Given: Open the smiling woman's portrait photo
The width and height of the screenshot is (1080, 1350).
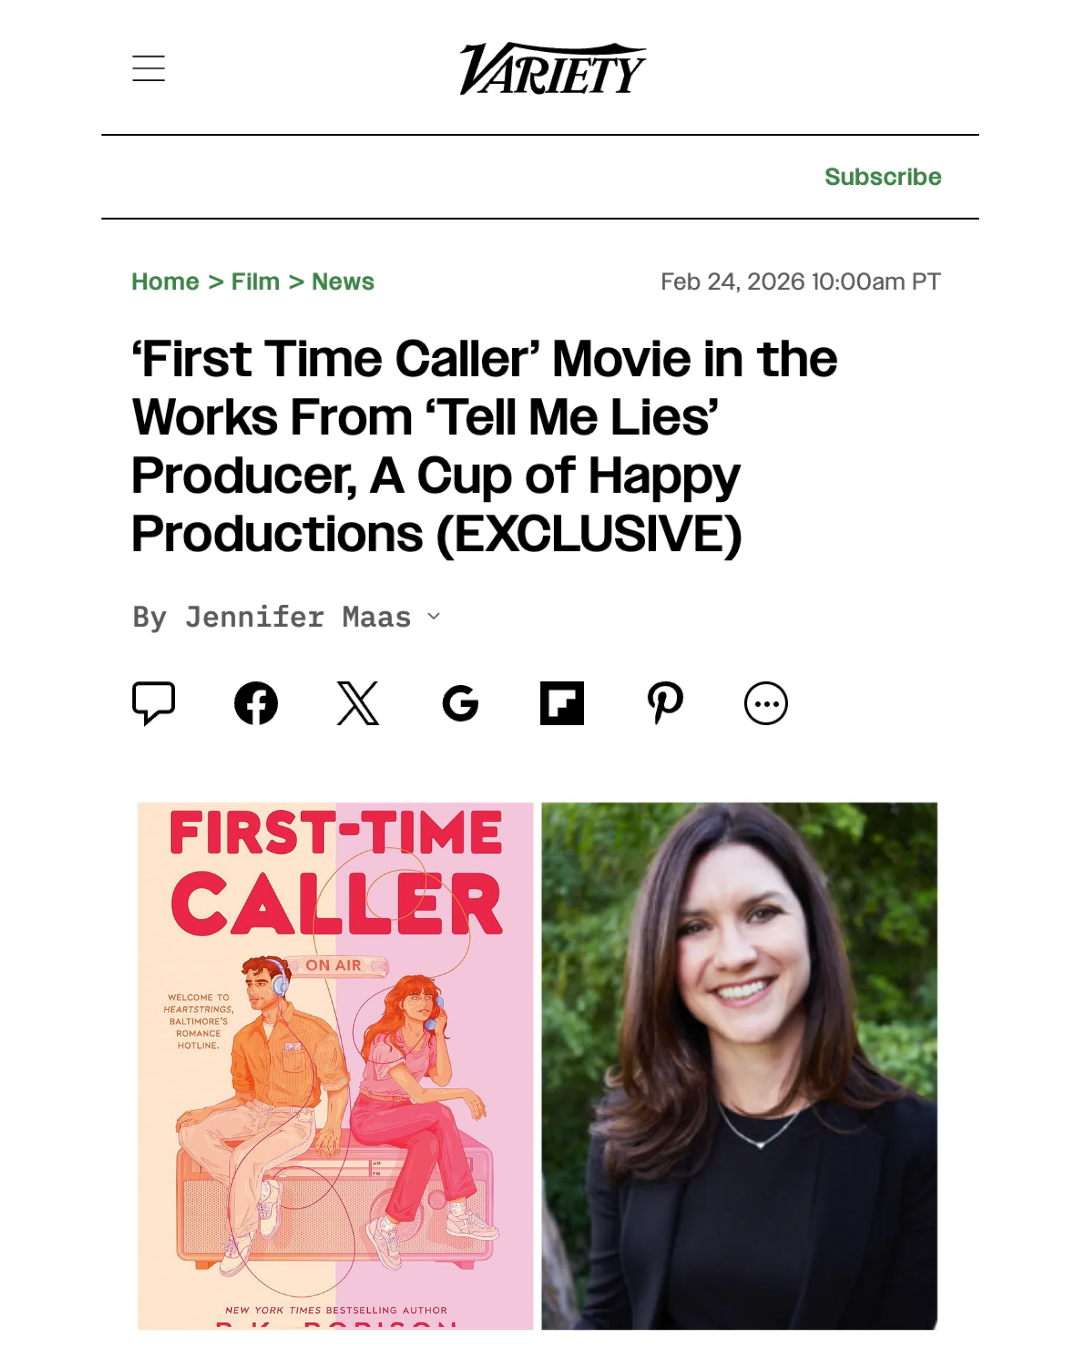Looking at the screenshot, I should (x=739, y=1065).
